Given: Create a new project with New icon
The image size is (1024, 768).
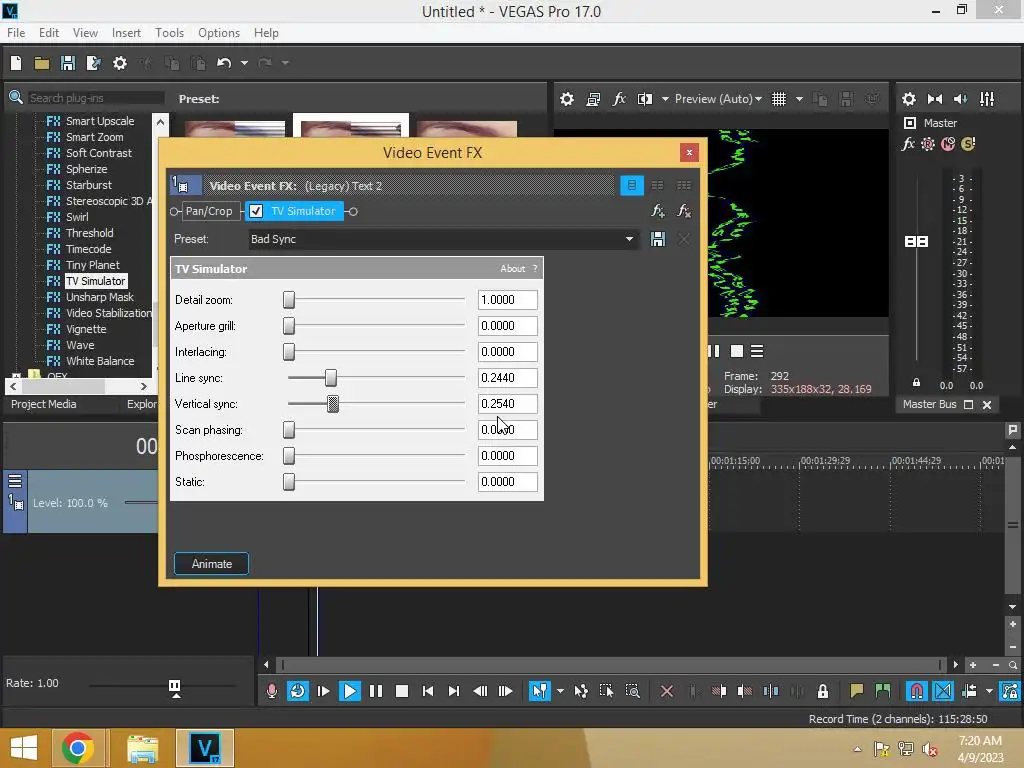Looking at the screenshot, I should point(16,63).
